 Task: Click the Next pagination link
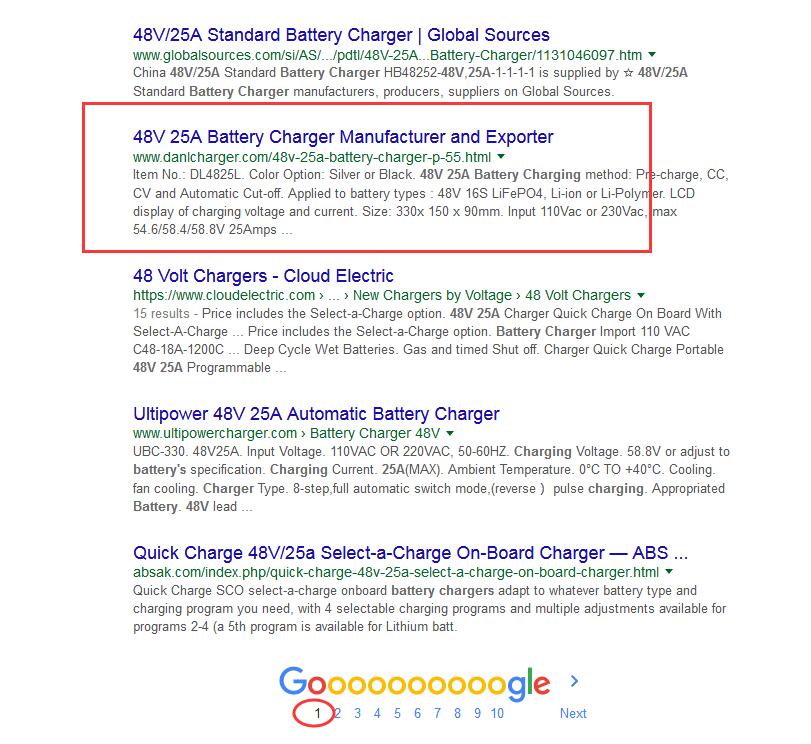(573, 713)
